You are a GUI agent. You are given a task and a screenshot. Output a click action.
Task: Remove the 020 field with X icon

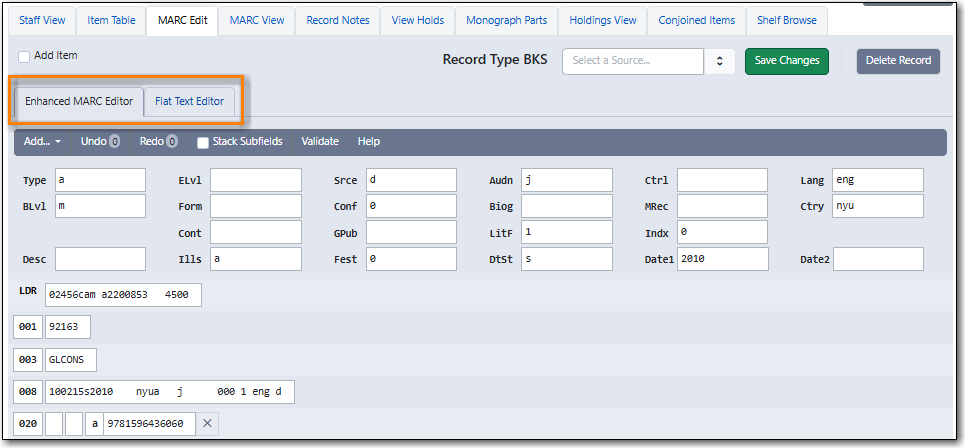[207, 424]
